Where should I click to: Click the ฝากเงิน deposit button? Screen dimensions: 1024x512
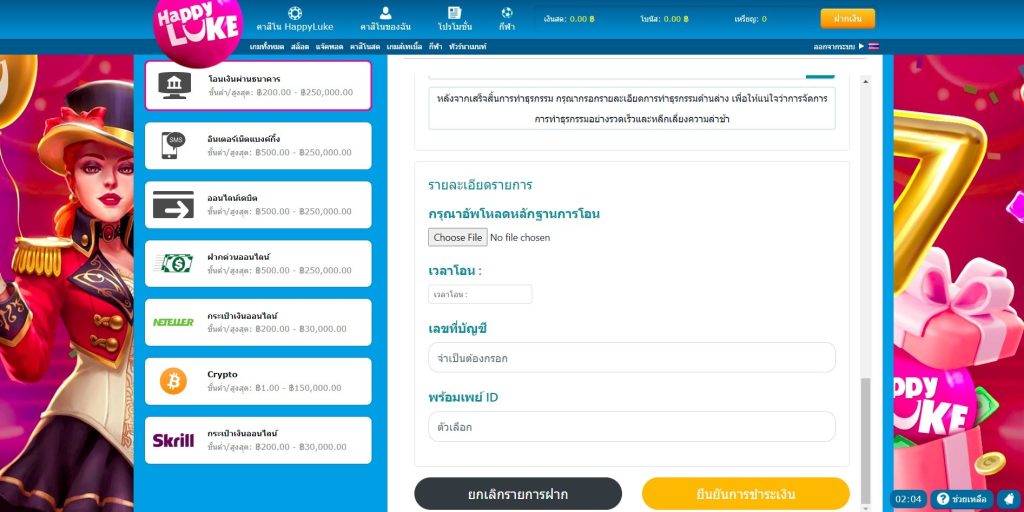tap(848, 19)
